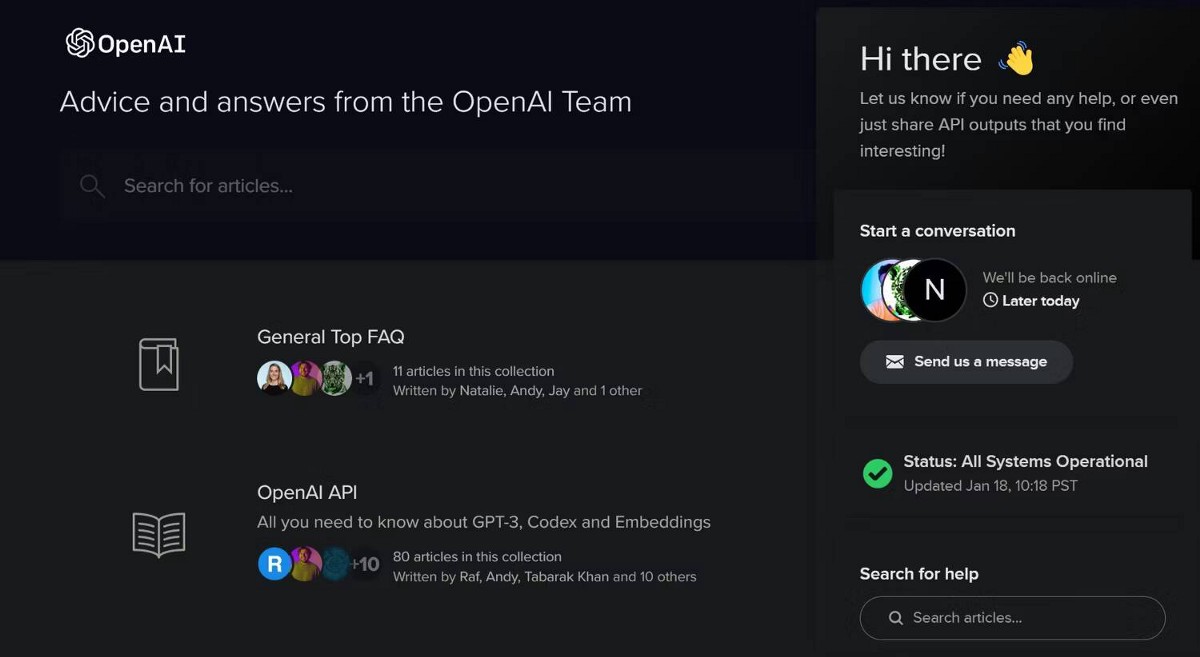Image resolution: width=1200 pixels, height=657 pixels.
Task: Click the green patterned avatar in General Top FAQ
Action: coord(336,378)
